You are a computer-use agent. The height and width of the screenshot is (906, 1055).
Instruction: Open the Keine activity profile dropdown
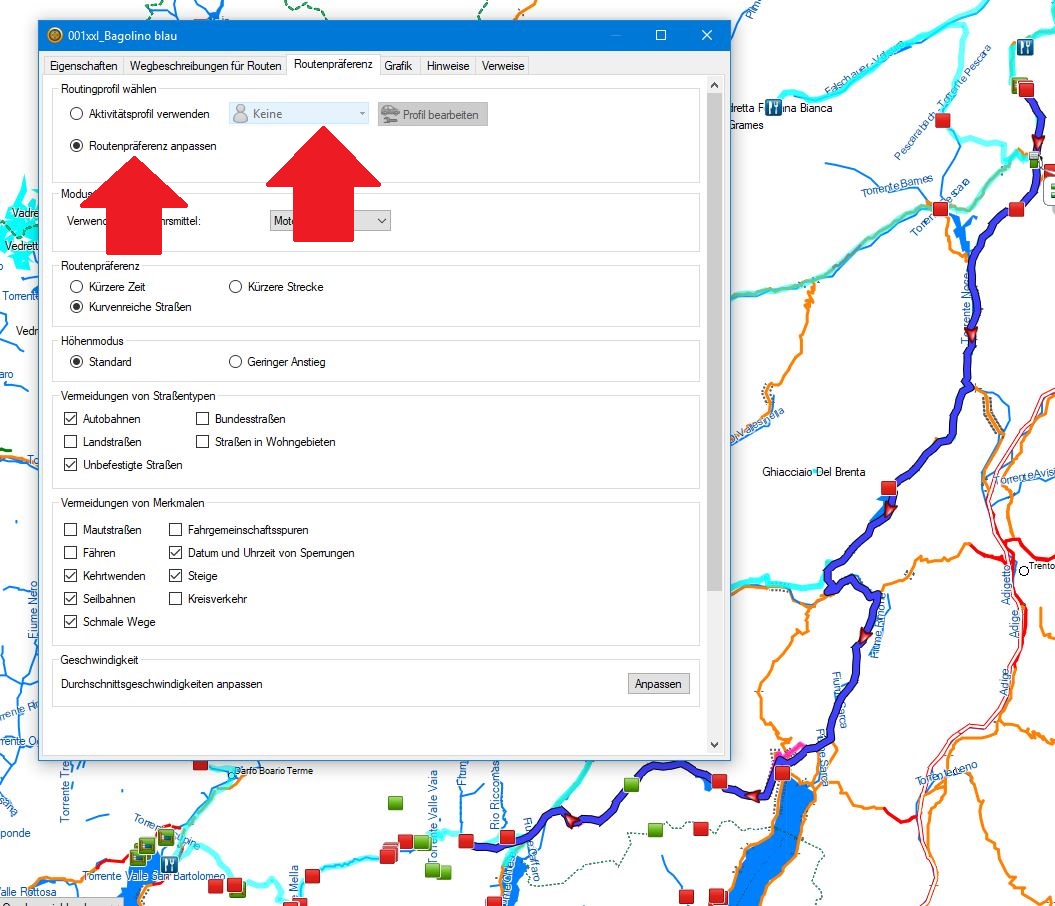[x=301, y=114]
